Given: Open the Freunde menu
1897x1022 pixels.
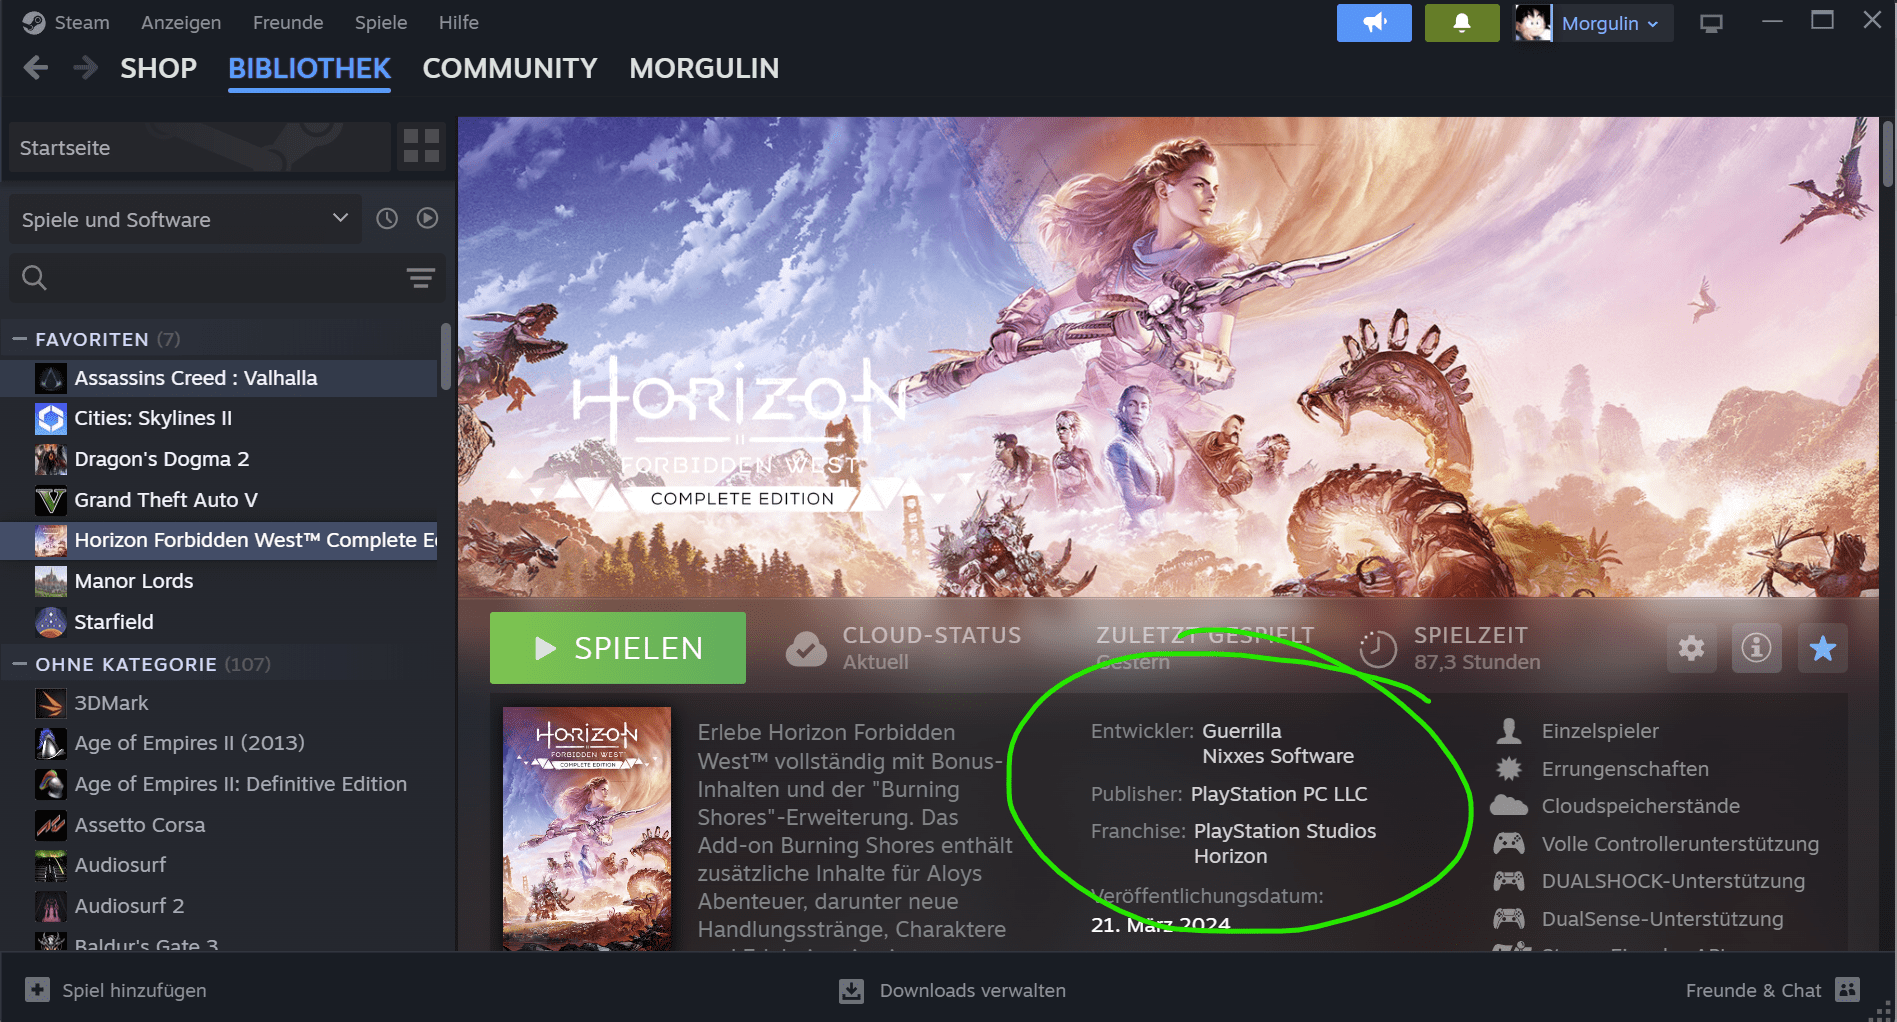Looking at the screenshot, I should point(288,22).
